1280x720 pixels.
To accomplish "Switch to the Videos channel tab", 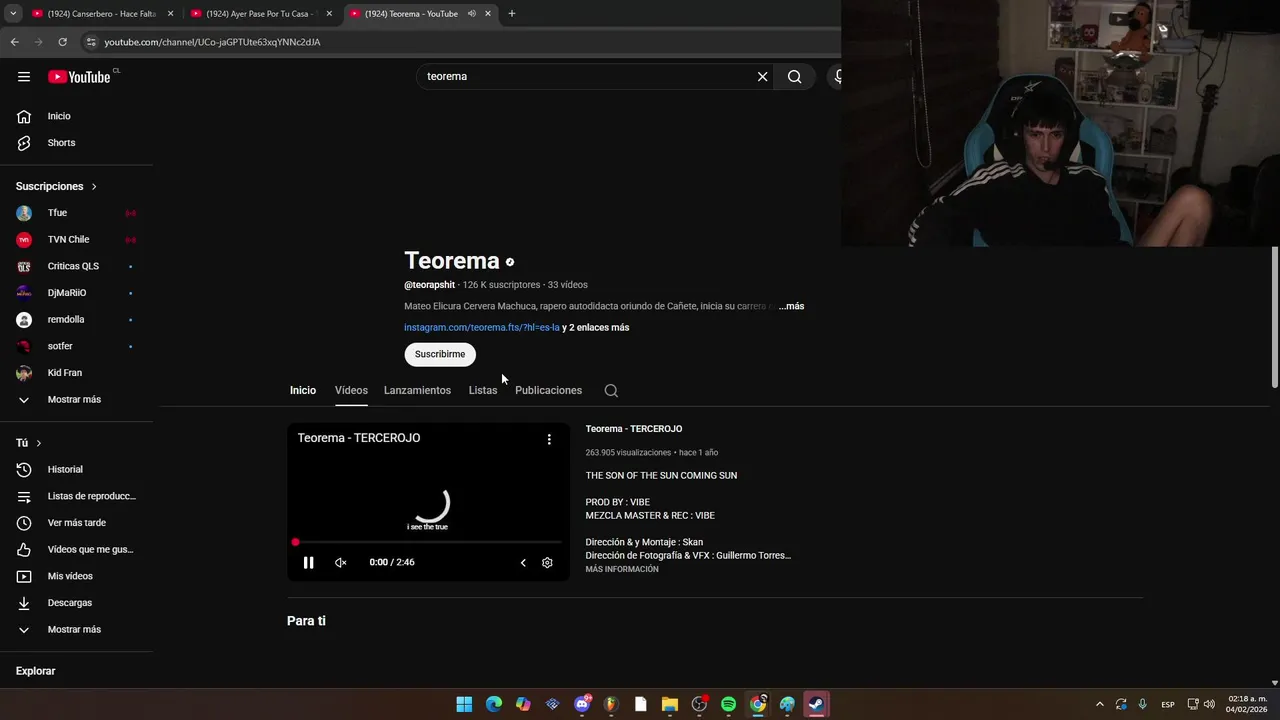I will coord(351,391).
